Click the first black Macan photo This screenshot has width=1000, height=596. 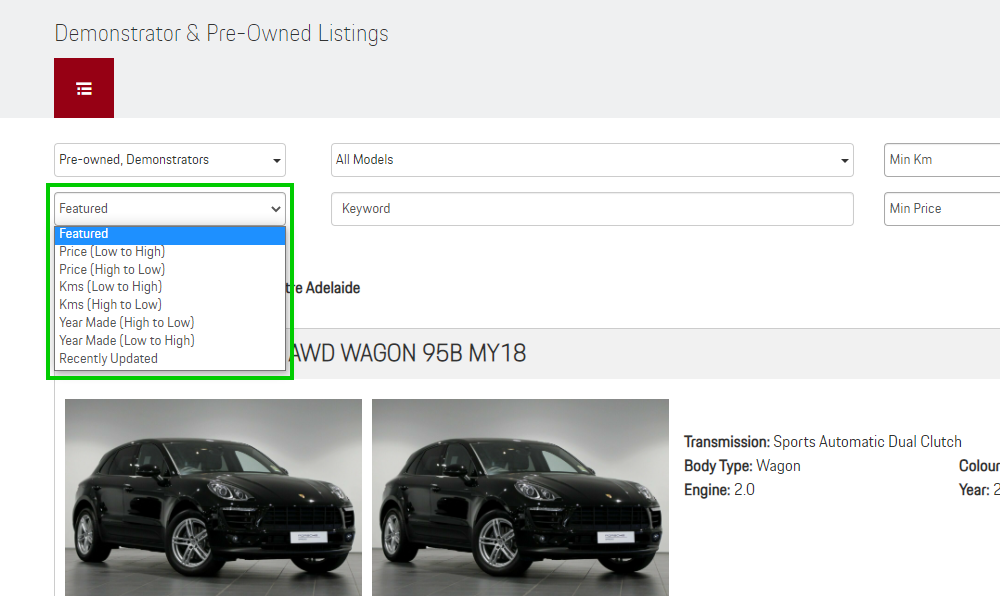(x=213, y=497)
